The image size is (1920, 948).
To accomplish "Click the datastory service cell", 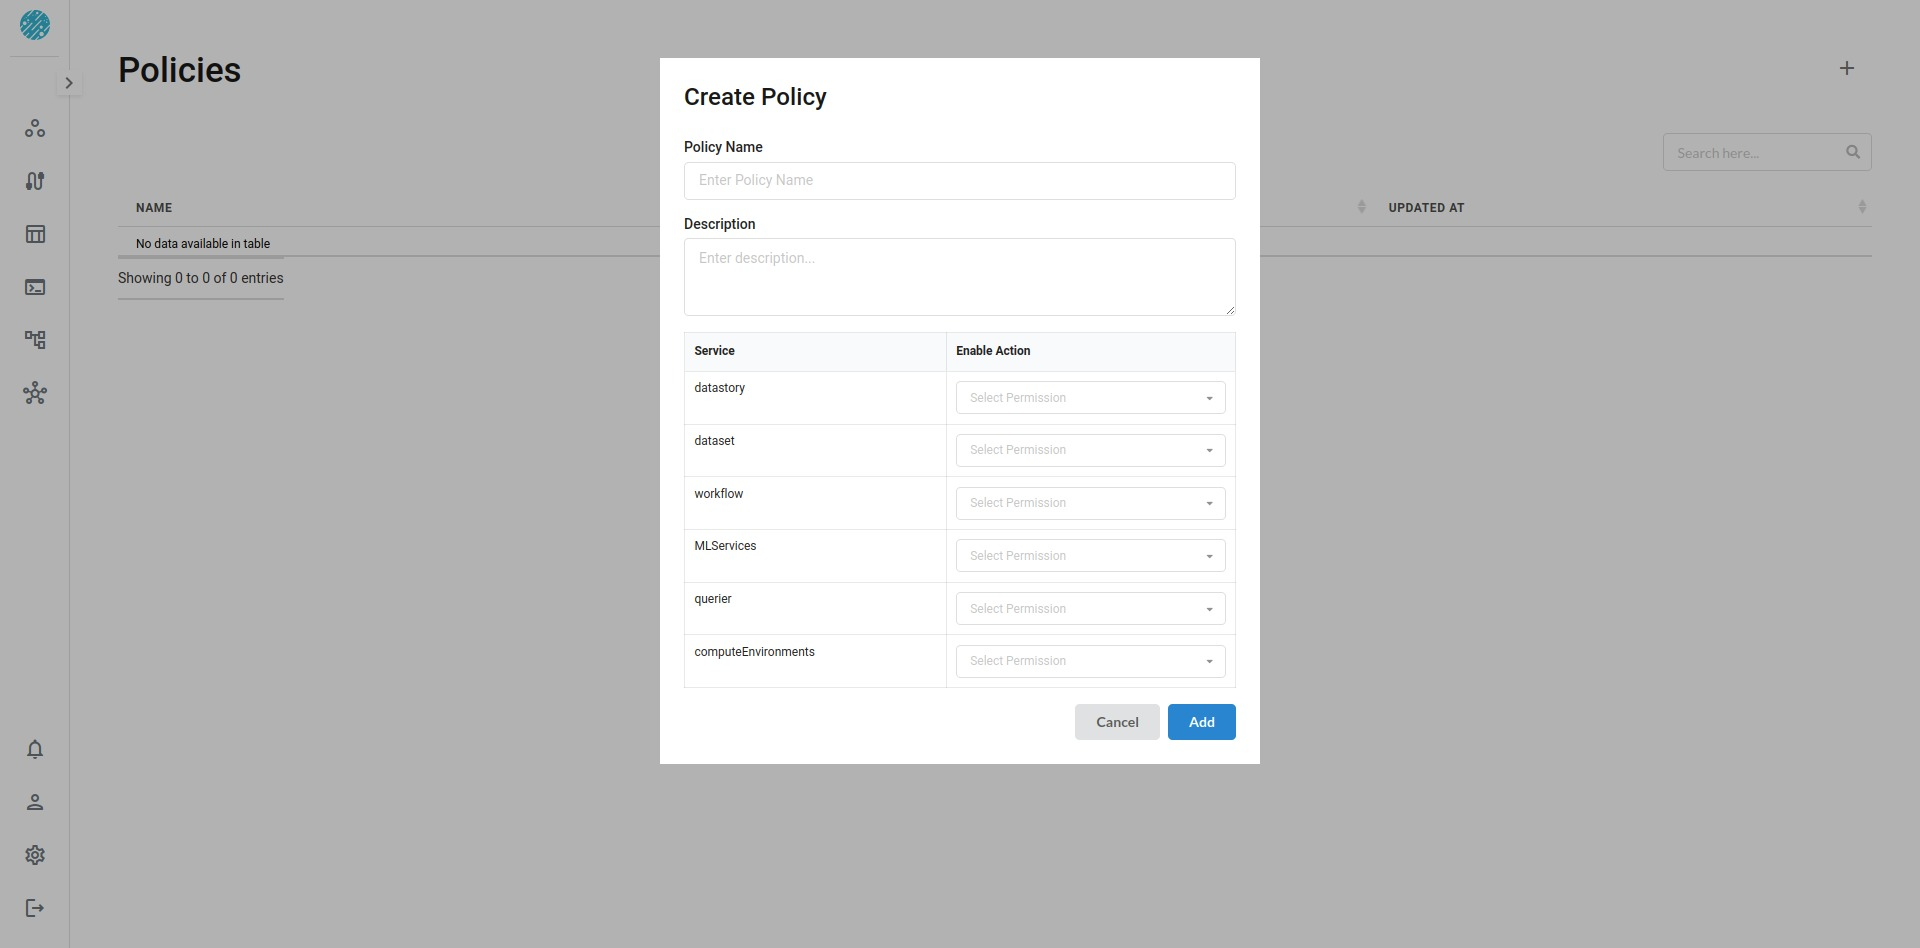I will coord(815,398).
